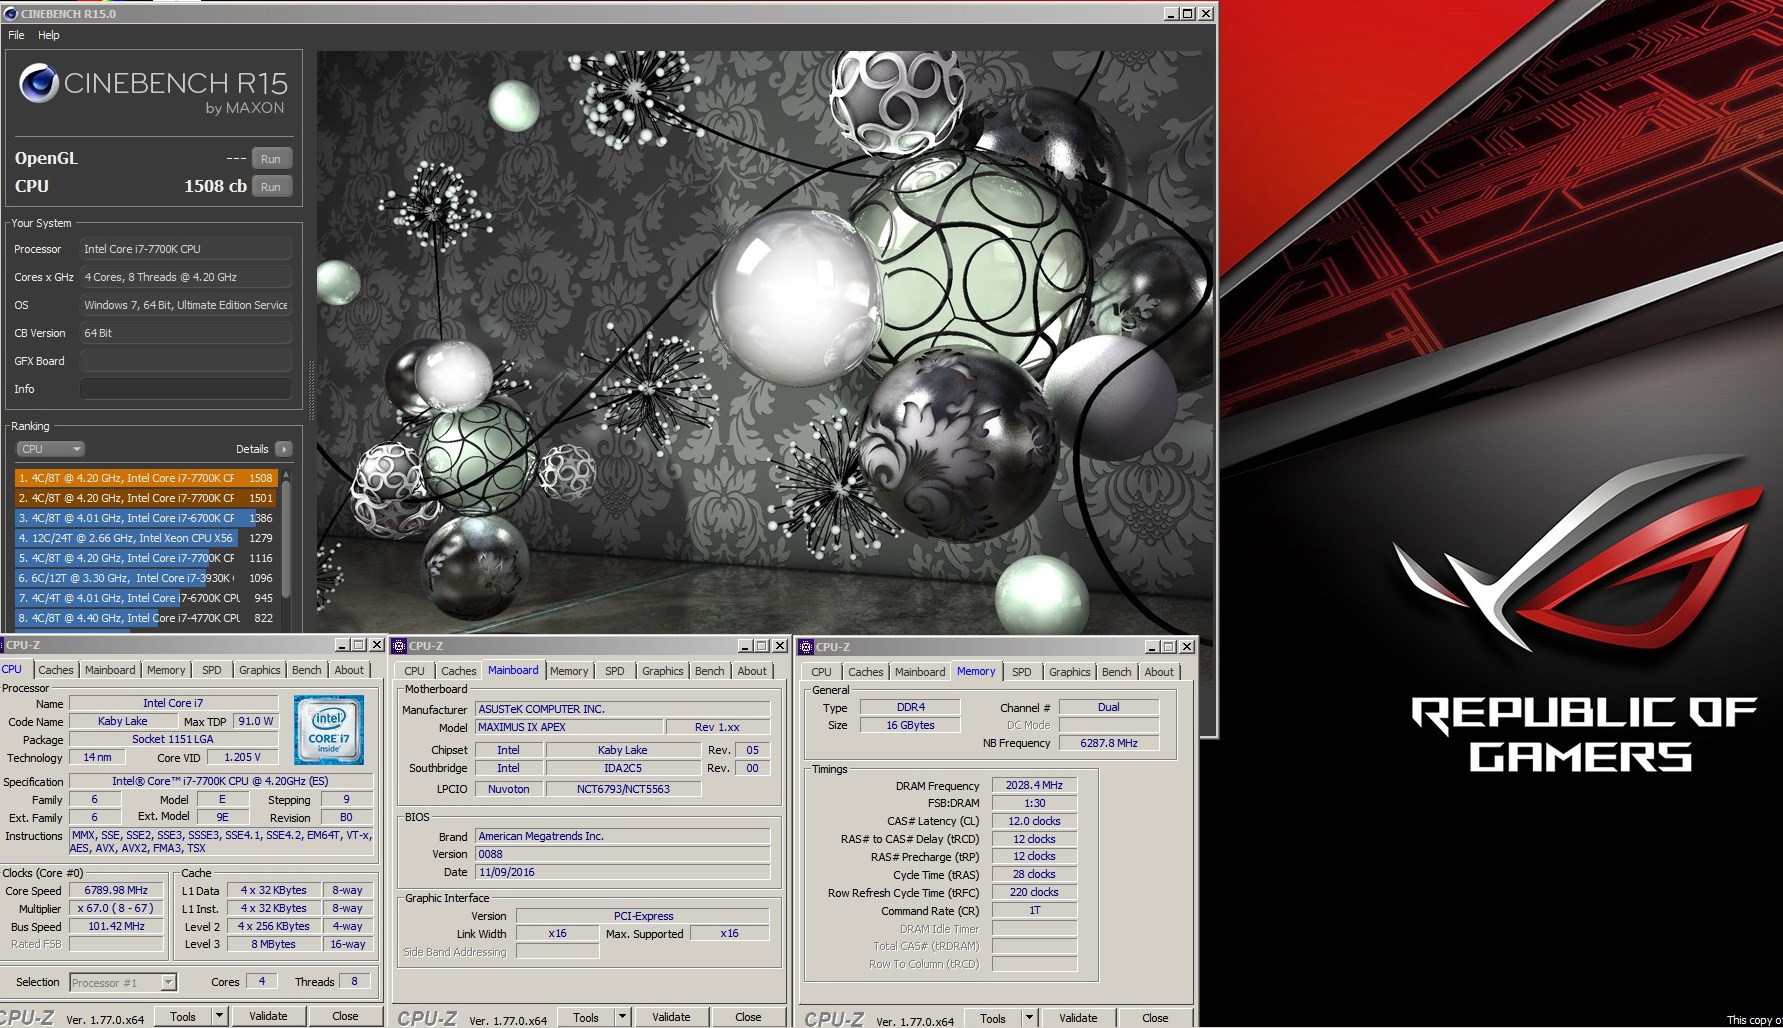Select the MAXIMUS IX APEX model field

tap(569, 727)
